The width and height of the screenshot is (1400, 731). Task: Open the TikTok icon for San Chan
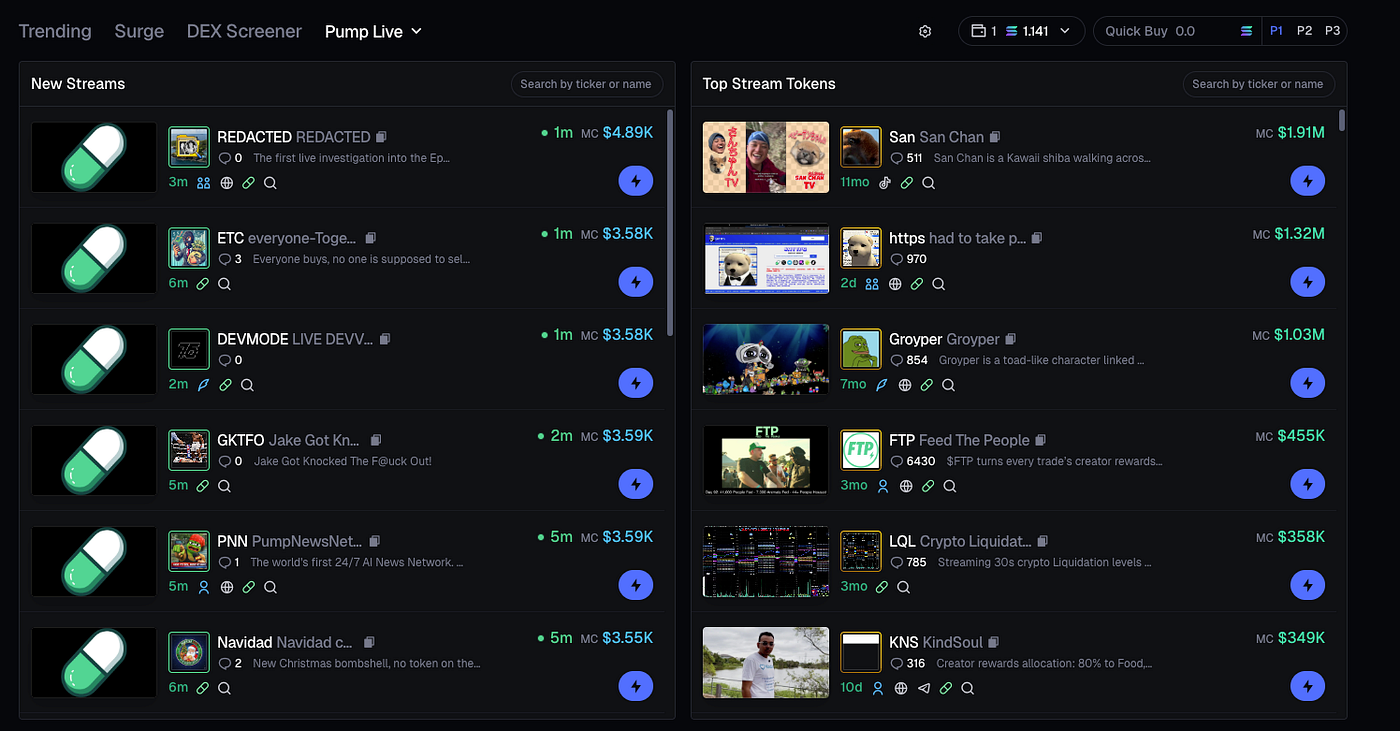coord(884,183)
